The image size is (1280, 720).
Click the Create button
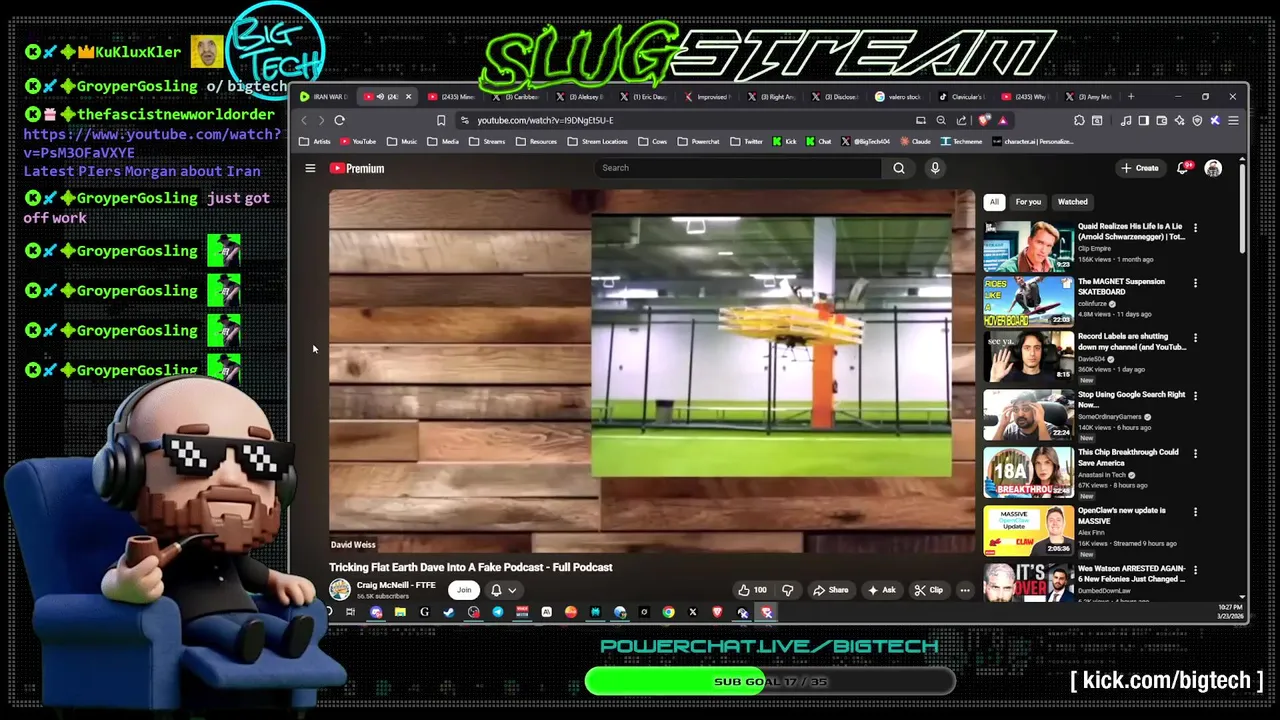click(1140, 168)
